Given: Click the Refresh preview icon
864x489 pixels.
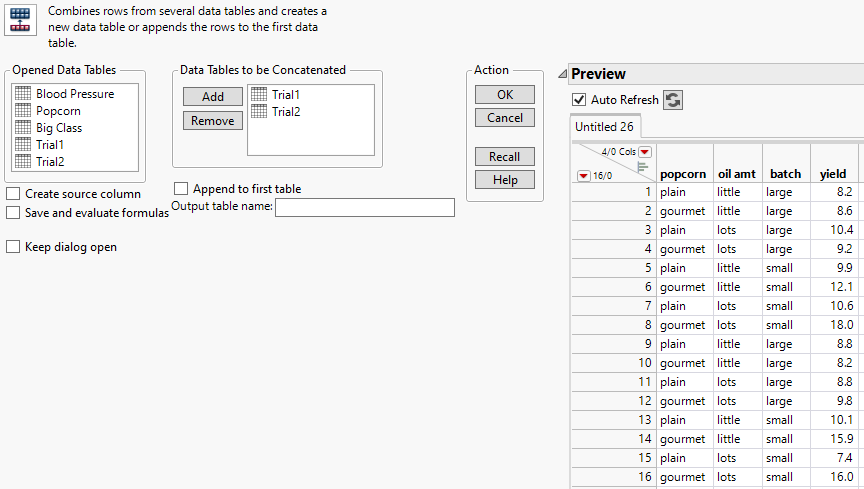Looking at the screenshot, I should 673,100.
